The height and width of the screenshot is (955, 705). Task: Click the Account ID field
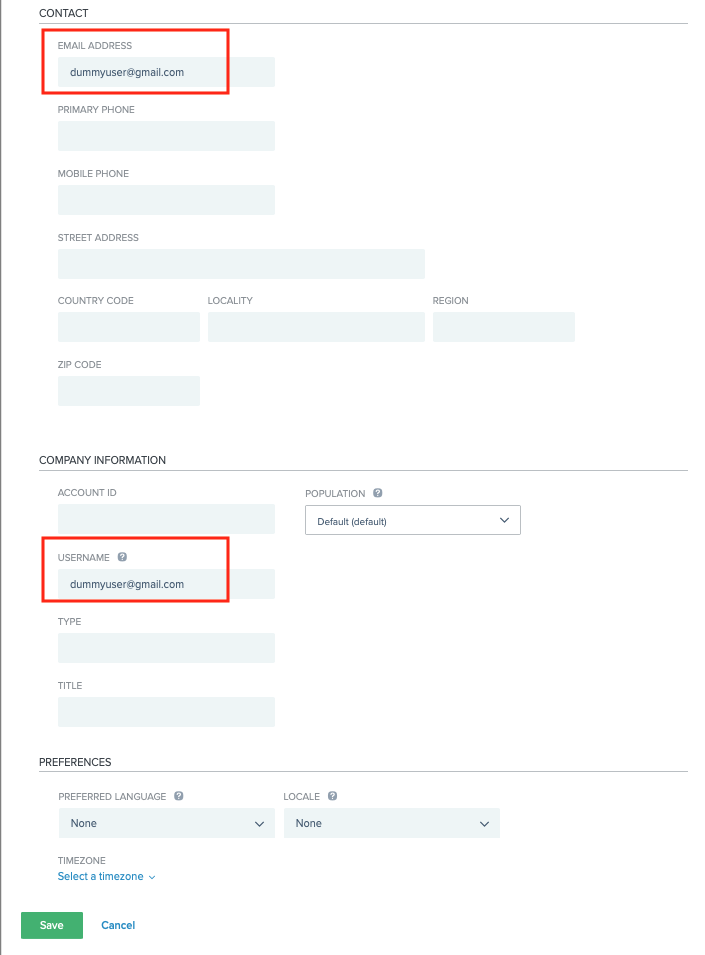pyautogui.click(x=166, y=518)
